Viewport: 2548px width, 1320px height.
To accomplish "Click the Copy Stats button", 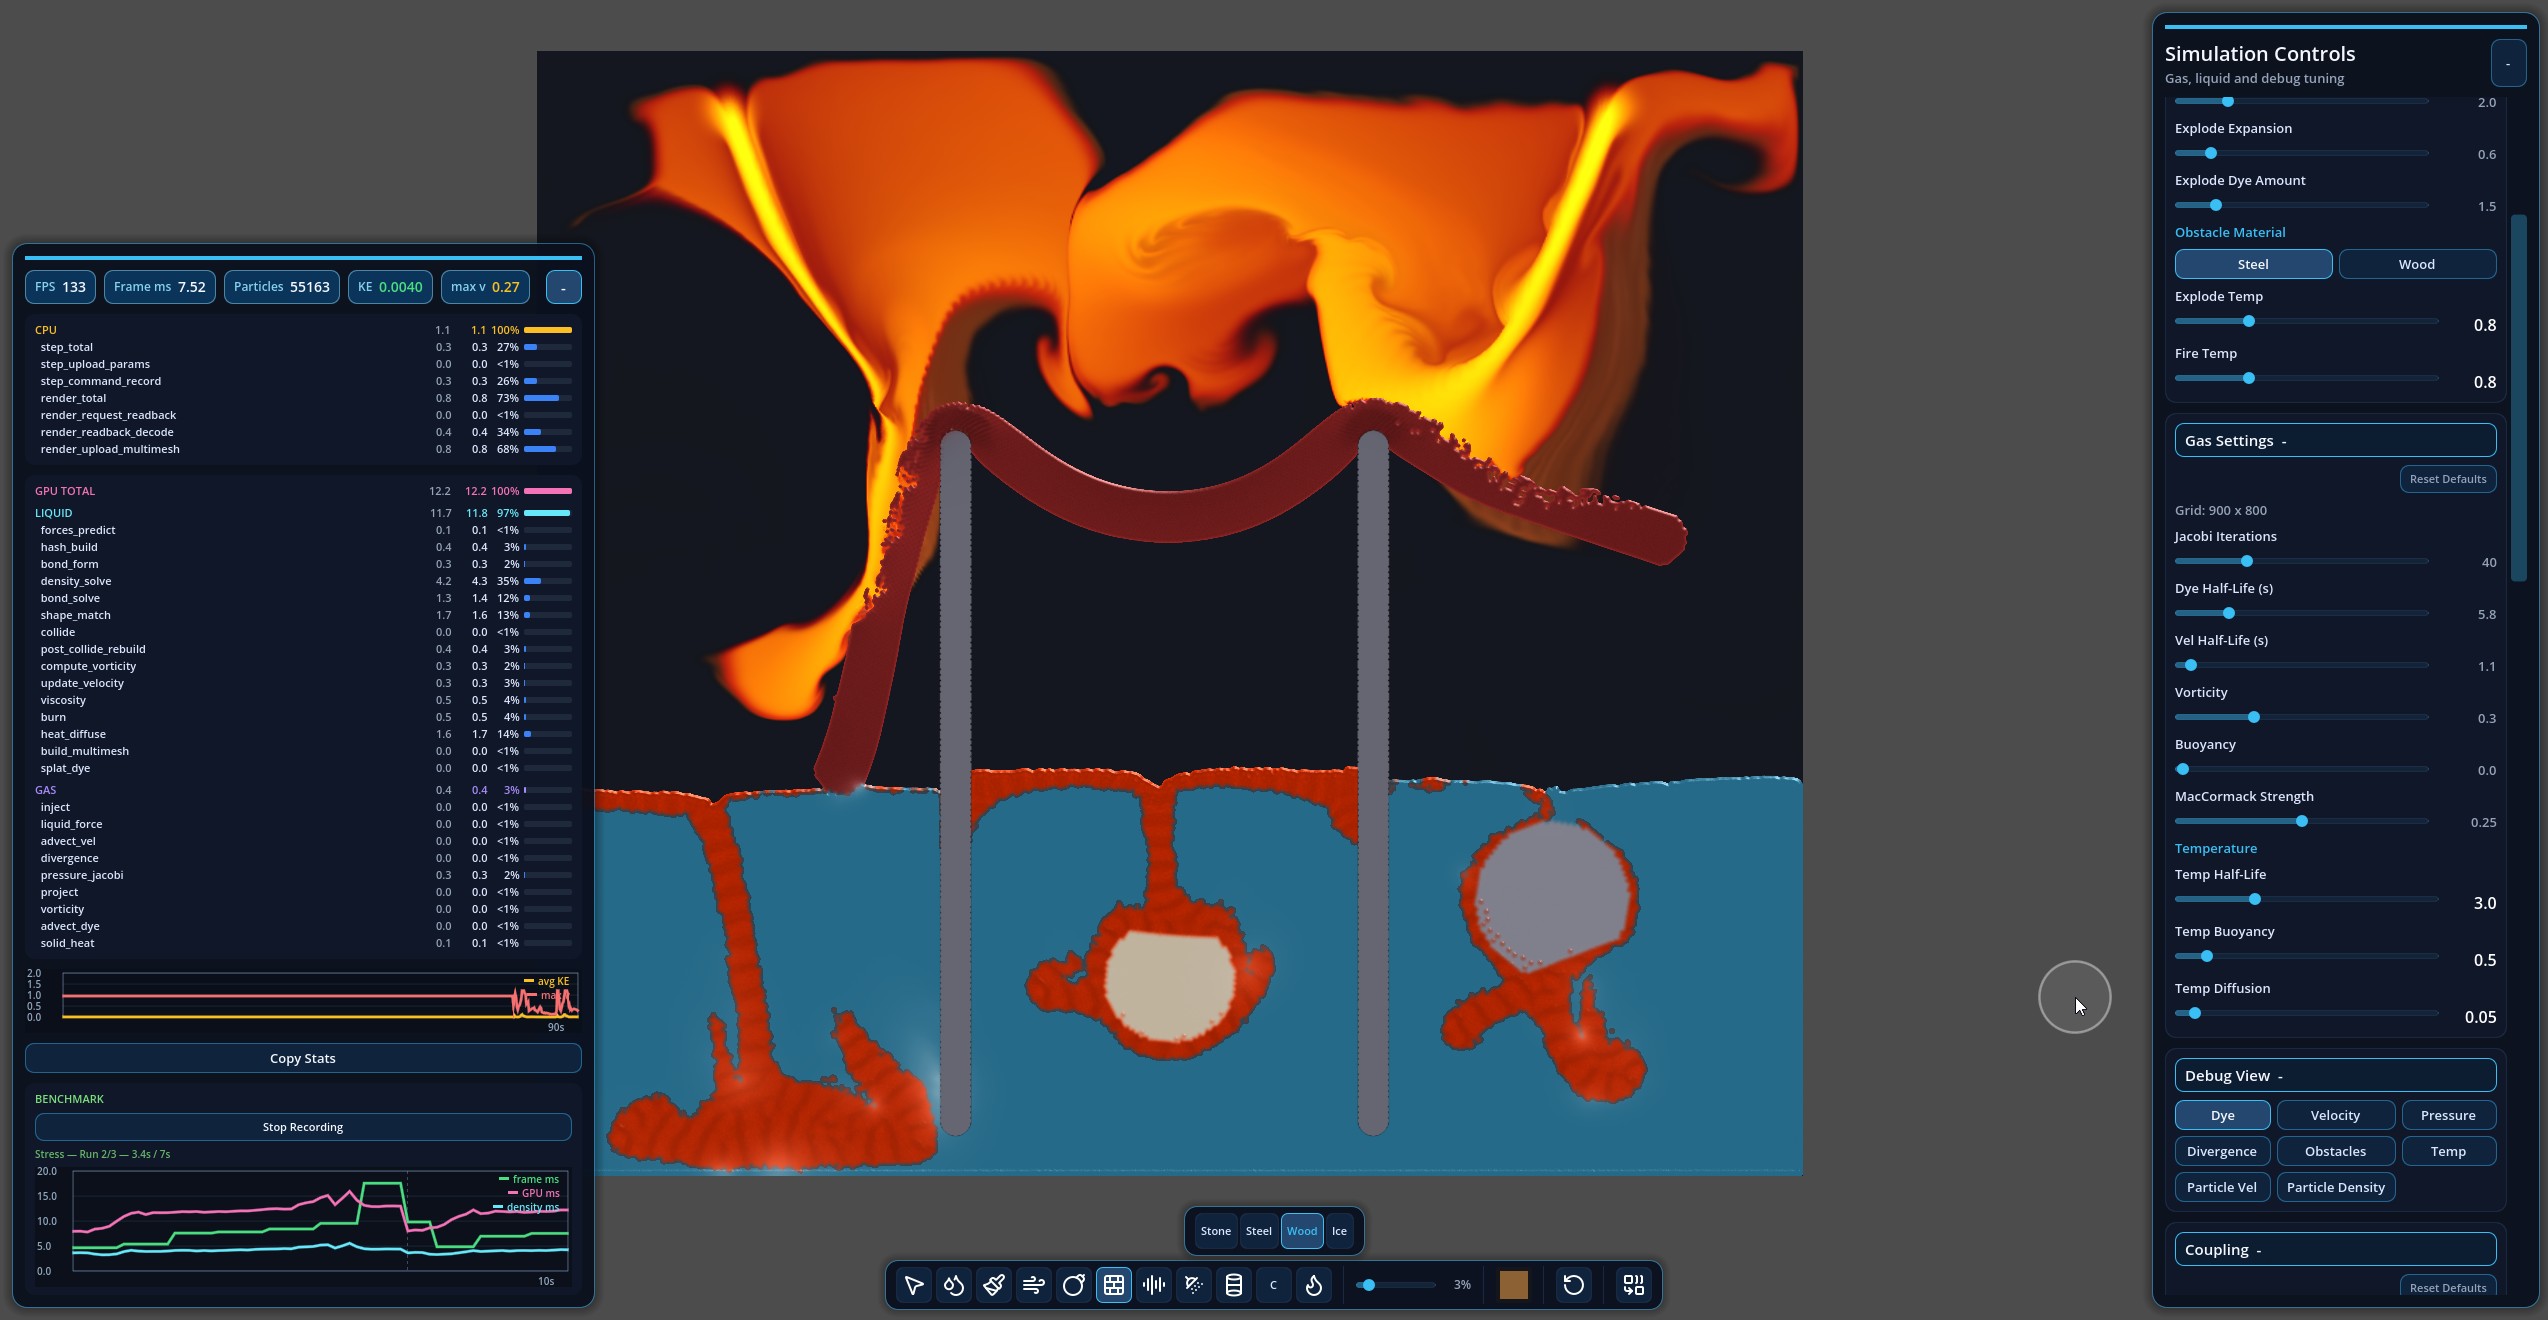I will pos(302,1058).
